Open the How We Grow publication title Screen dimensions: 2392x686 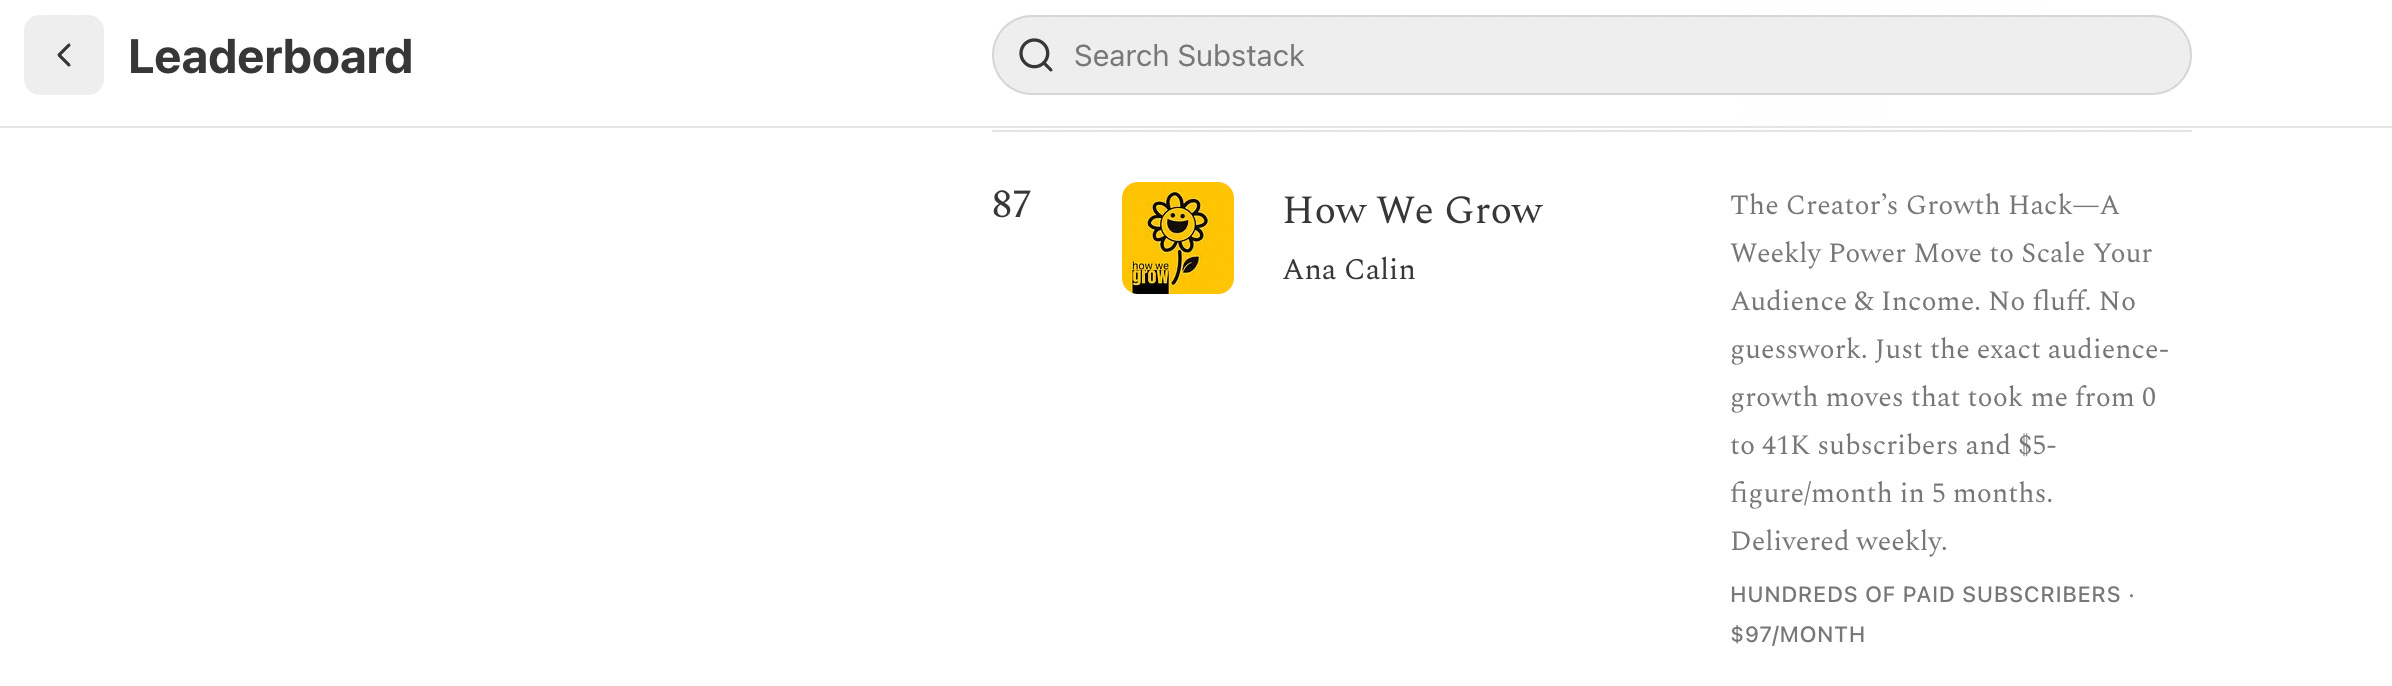1412,210
